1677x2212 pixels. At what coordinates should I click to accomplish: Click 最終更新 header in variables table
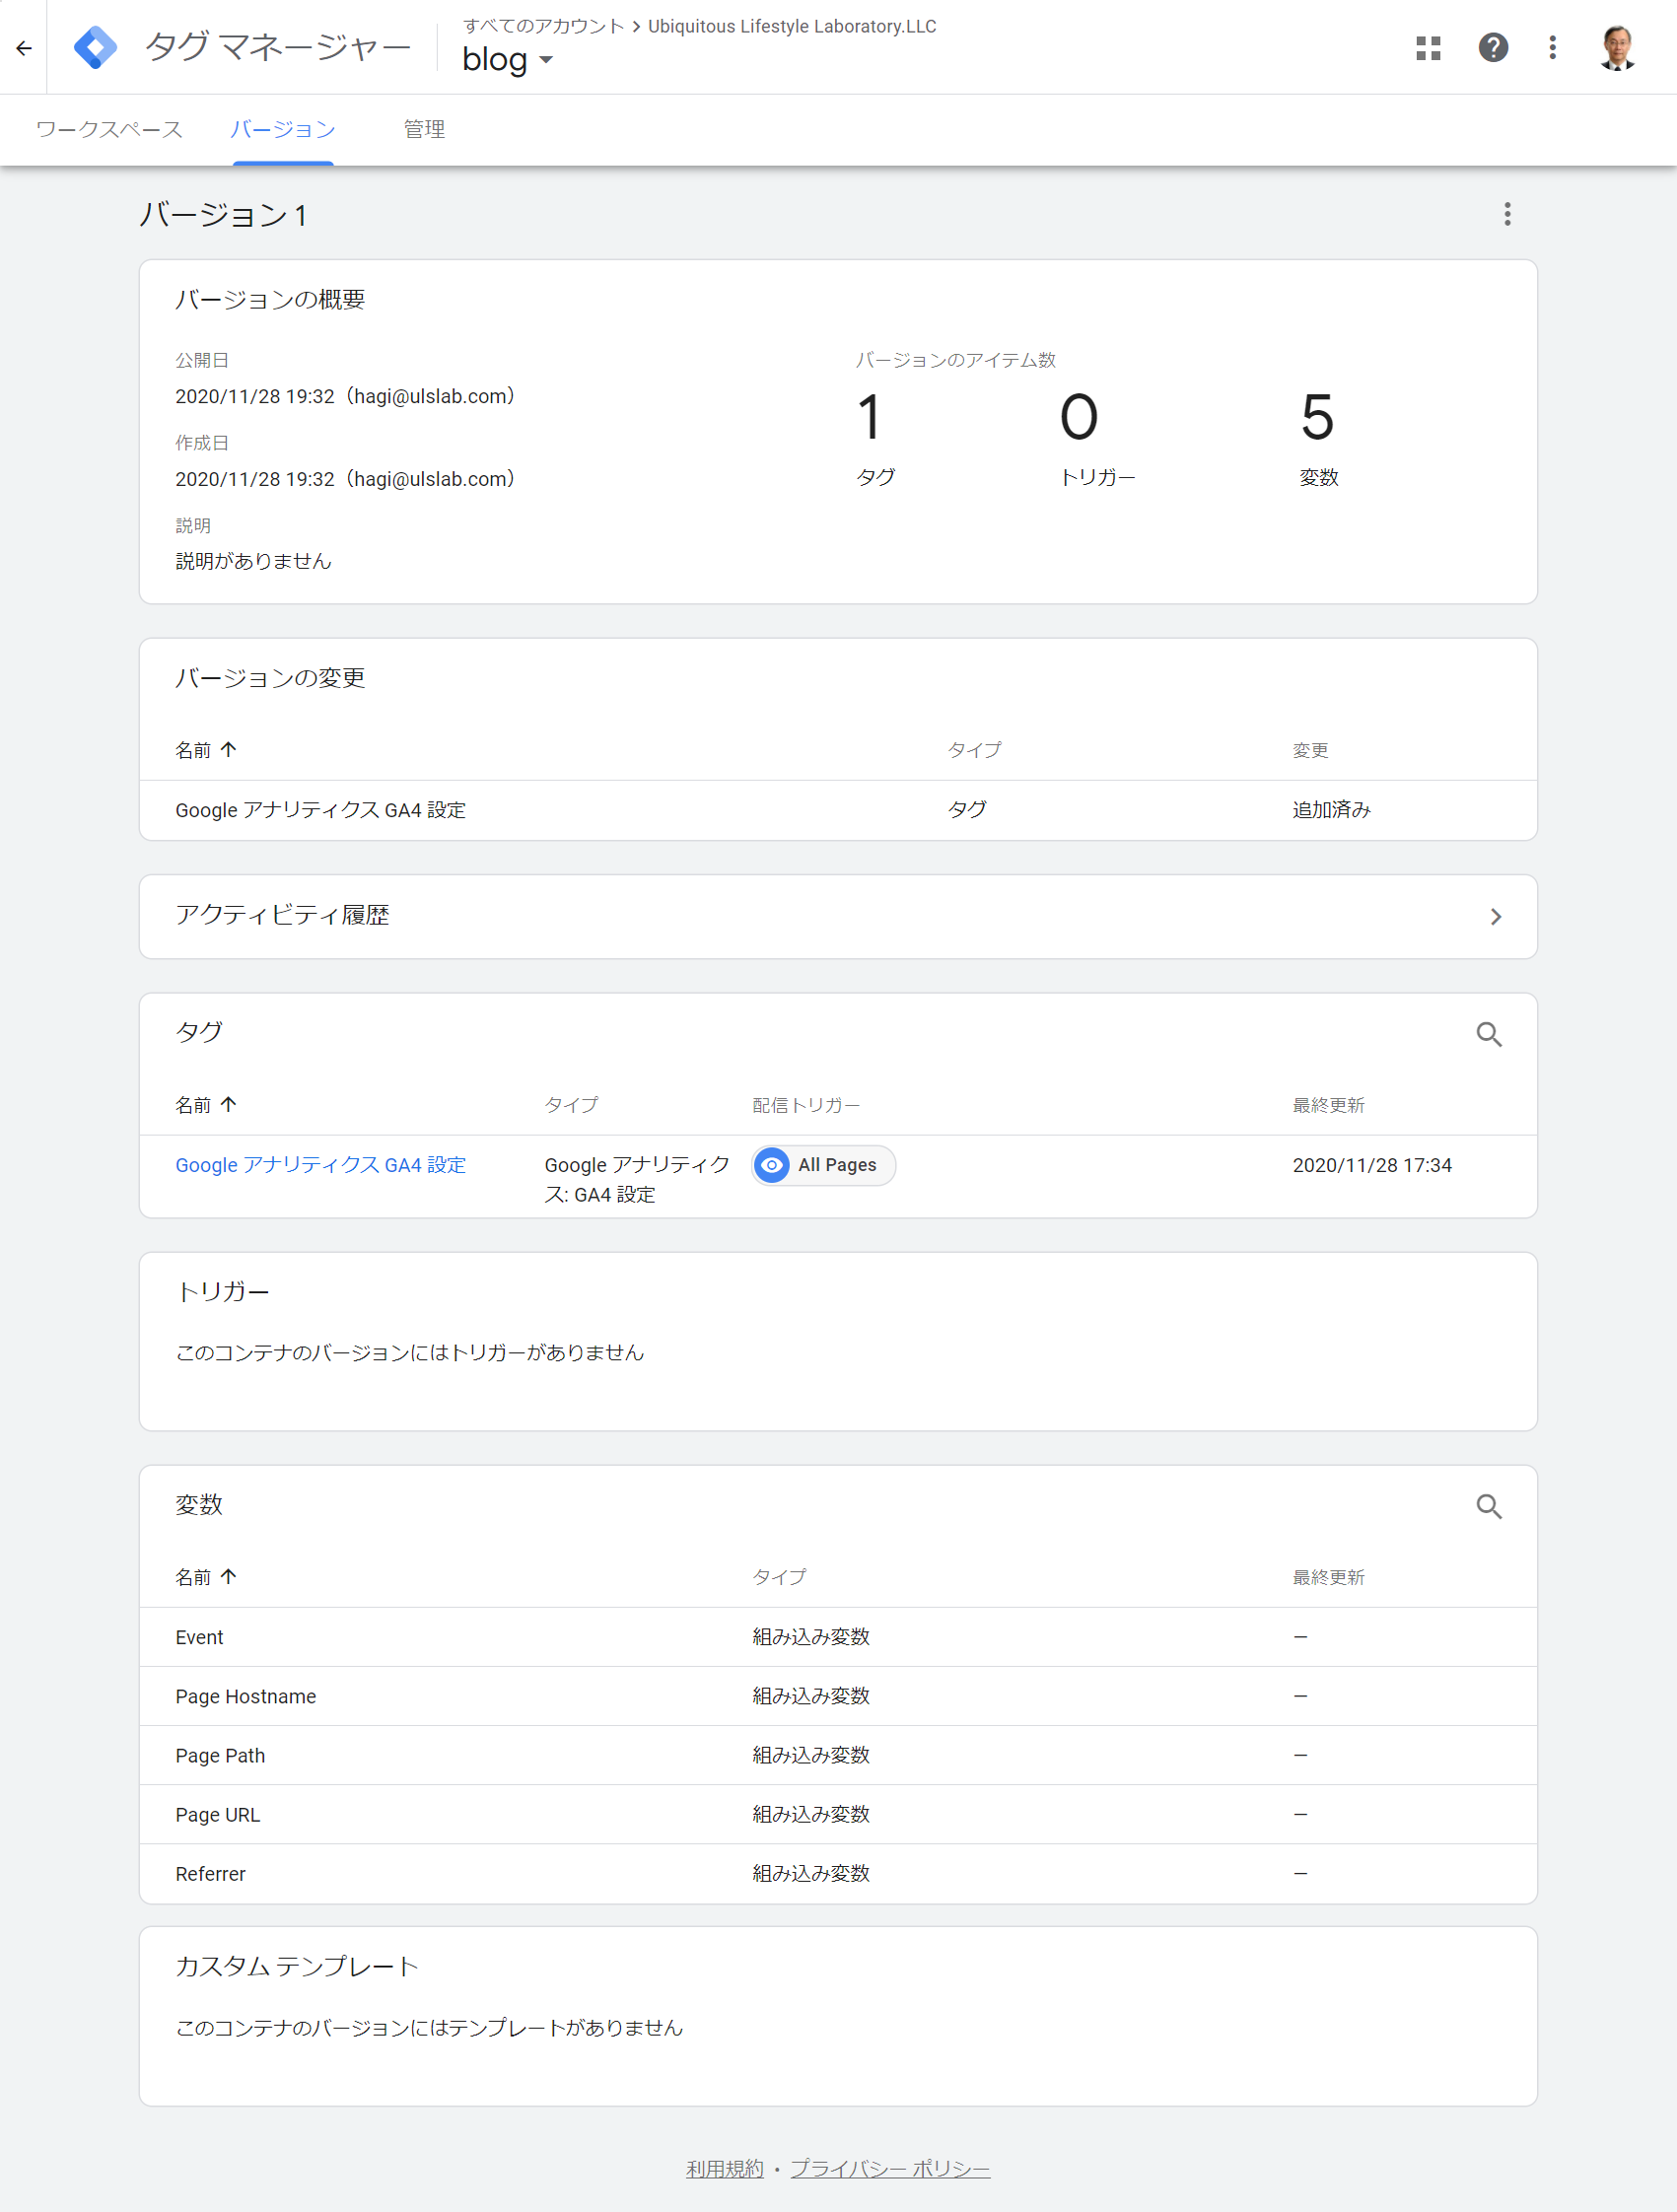[1328, 1576]
